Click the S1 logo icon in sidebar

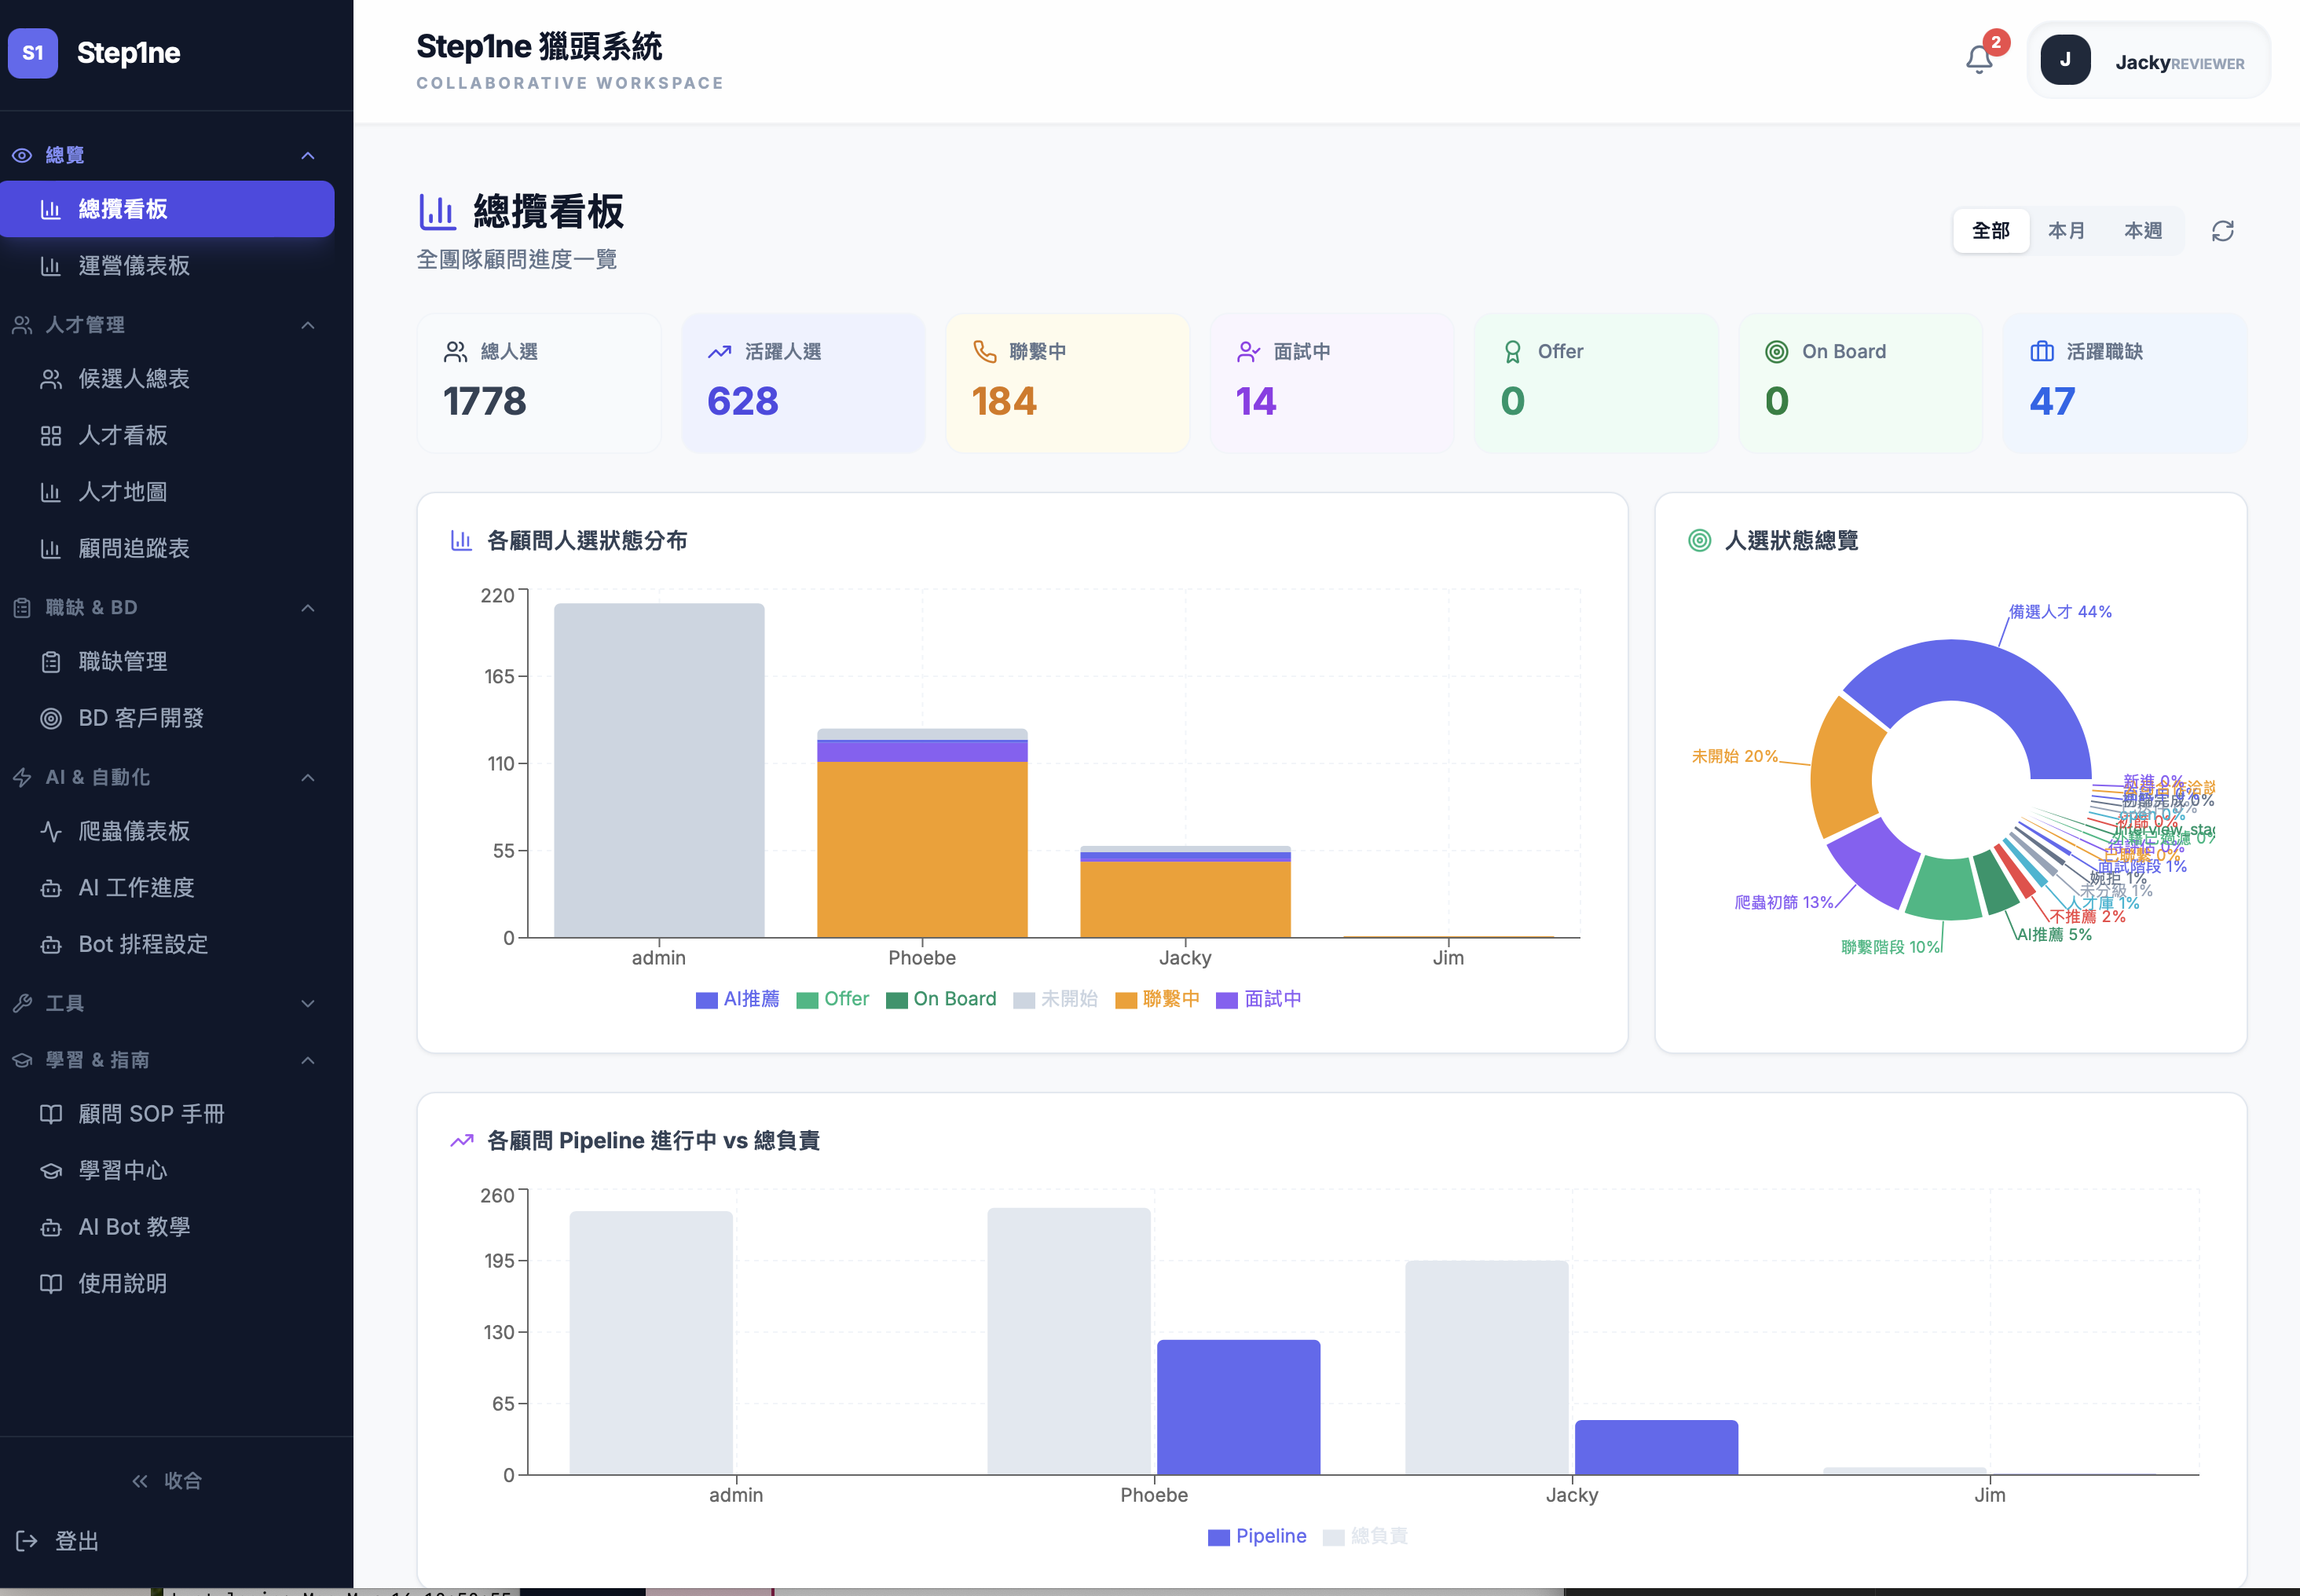(x=33, y=53)
